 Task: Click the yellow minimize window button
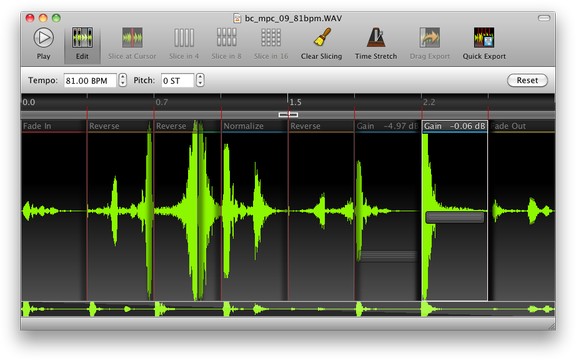point(43,18)
